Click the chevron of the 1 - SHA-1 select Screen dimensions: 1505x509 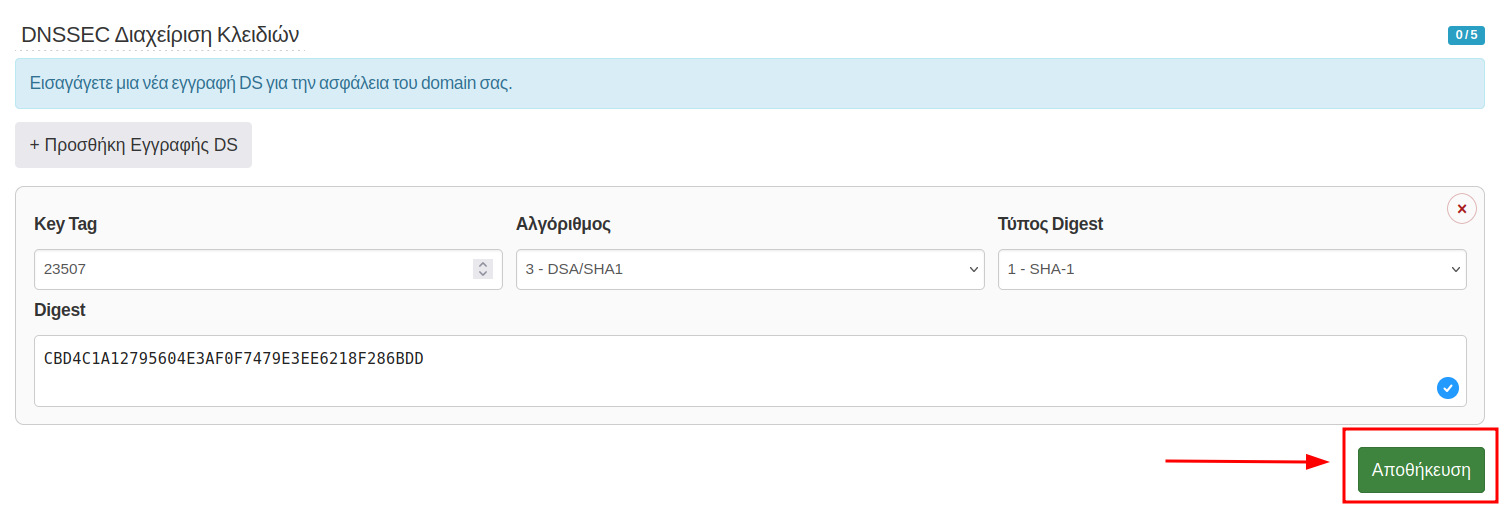[1456, 270]
